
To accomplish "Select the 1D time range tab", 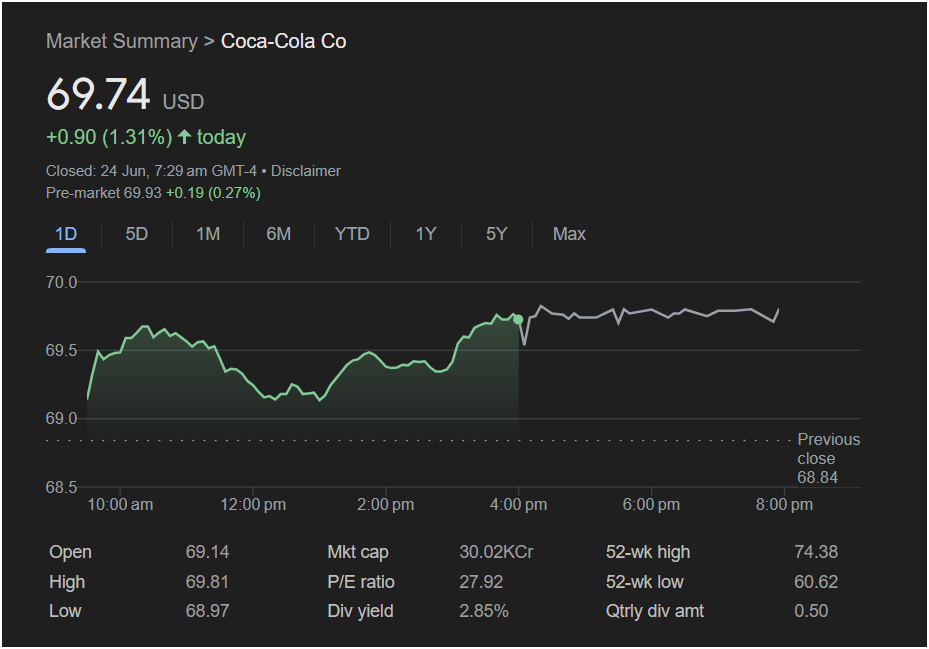I will (x=66, y=234).
